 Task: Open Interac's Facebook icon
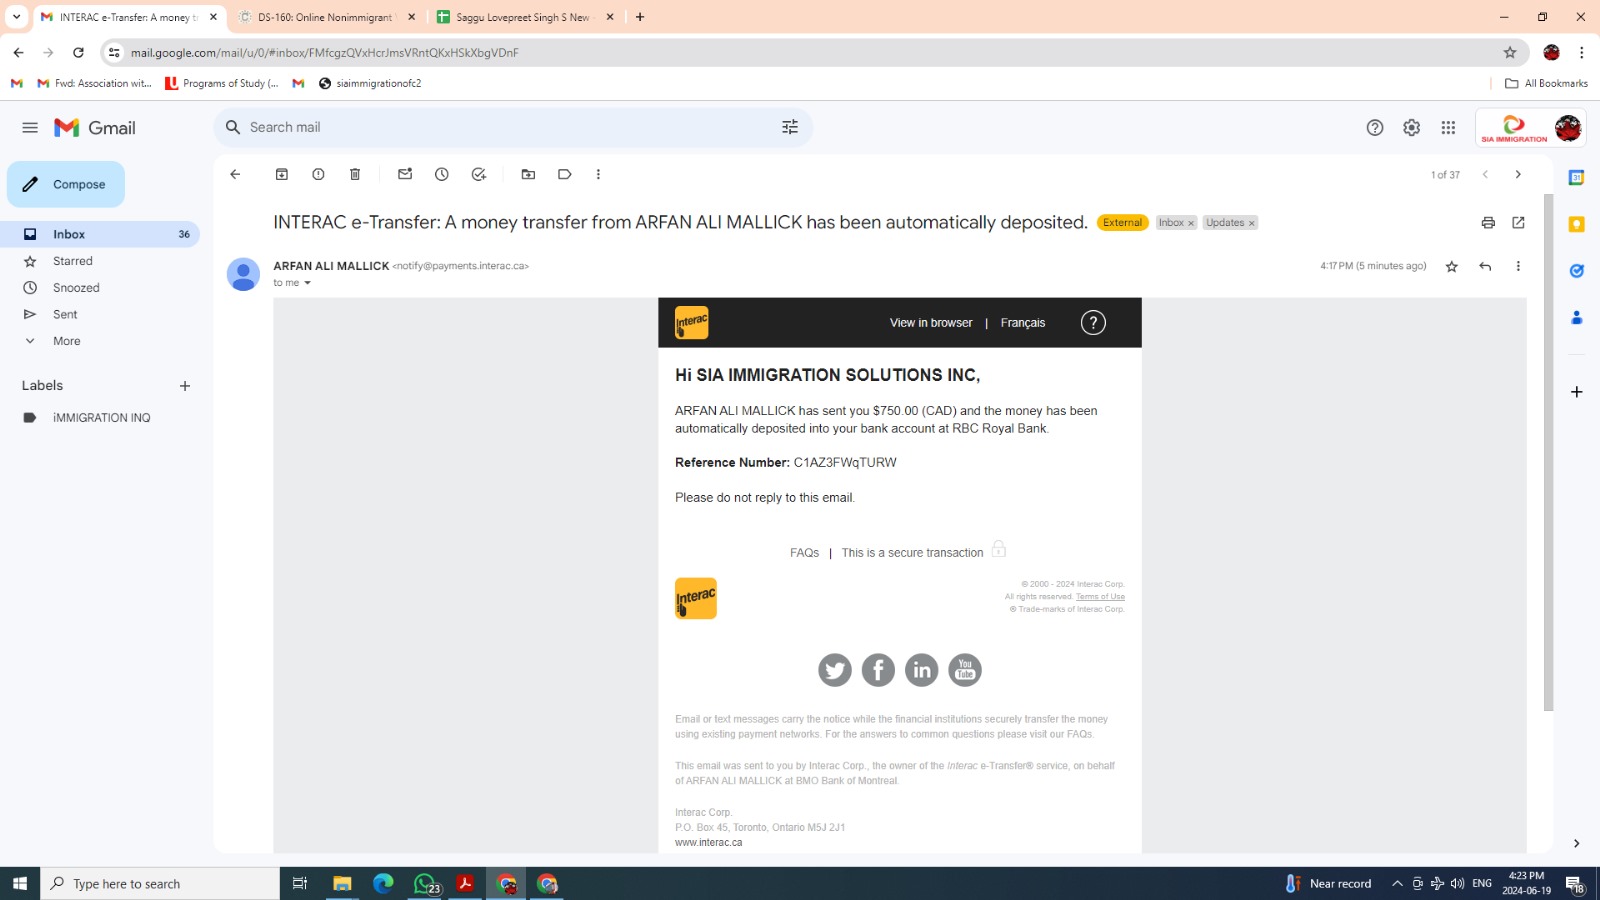click(878, 670)
